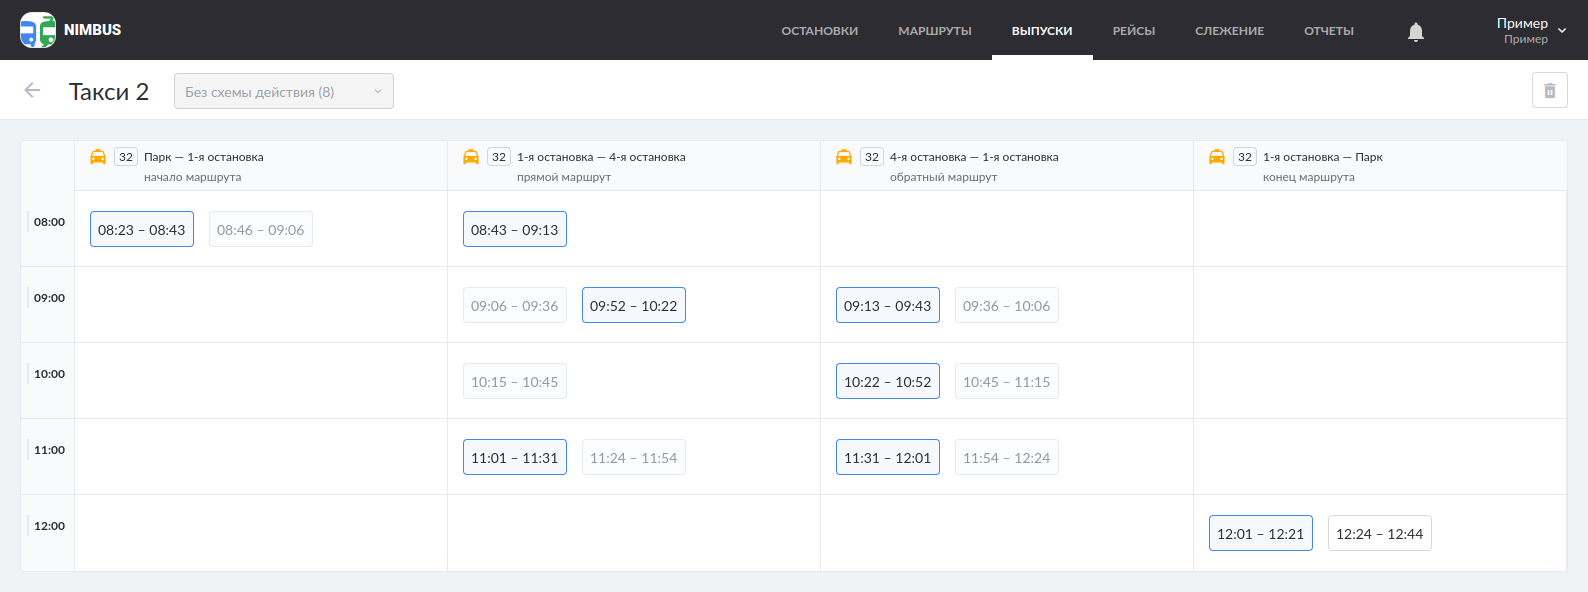Click taxi icon in 1-я остановка — 4-я остановка column

[x=471, y=157]
